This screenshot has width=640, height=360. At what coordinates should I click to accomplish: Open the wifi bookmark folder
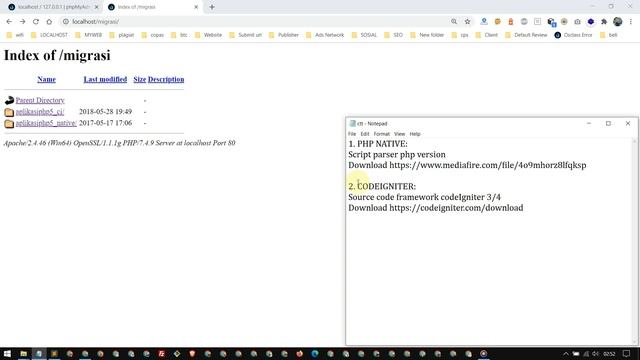15,35
